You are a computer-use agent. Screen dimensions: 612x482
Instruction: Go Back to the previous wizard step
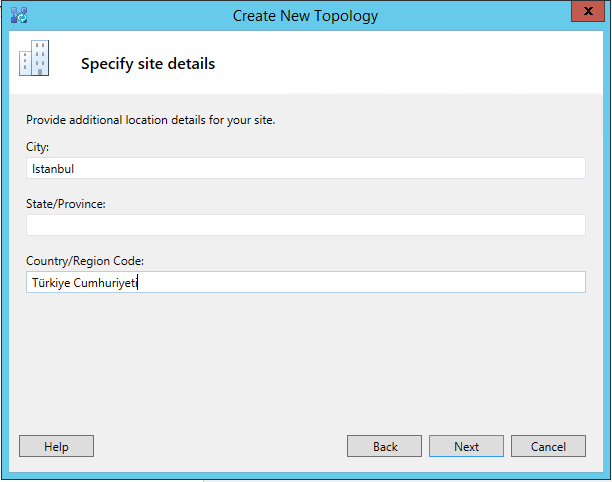(x=384, y=446)
